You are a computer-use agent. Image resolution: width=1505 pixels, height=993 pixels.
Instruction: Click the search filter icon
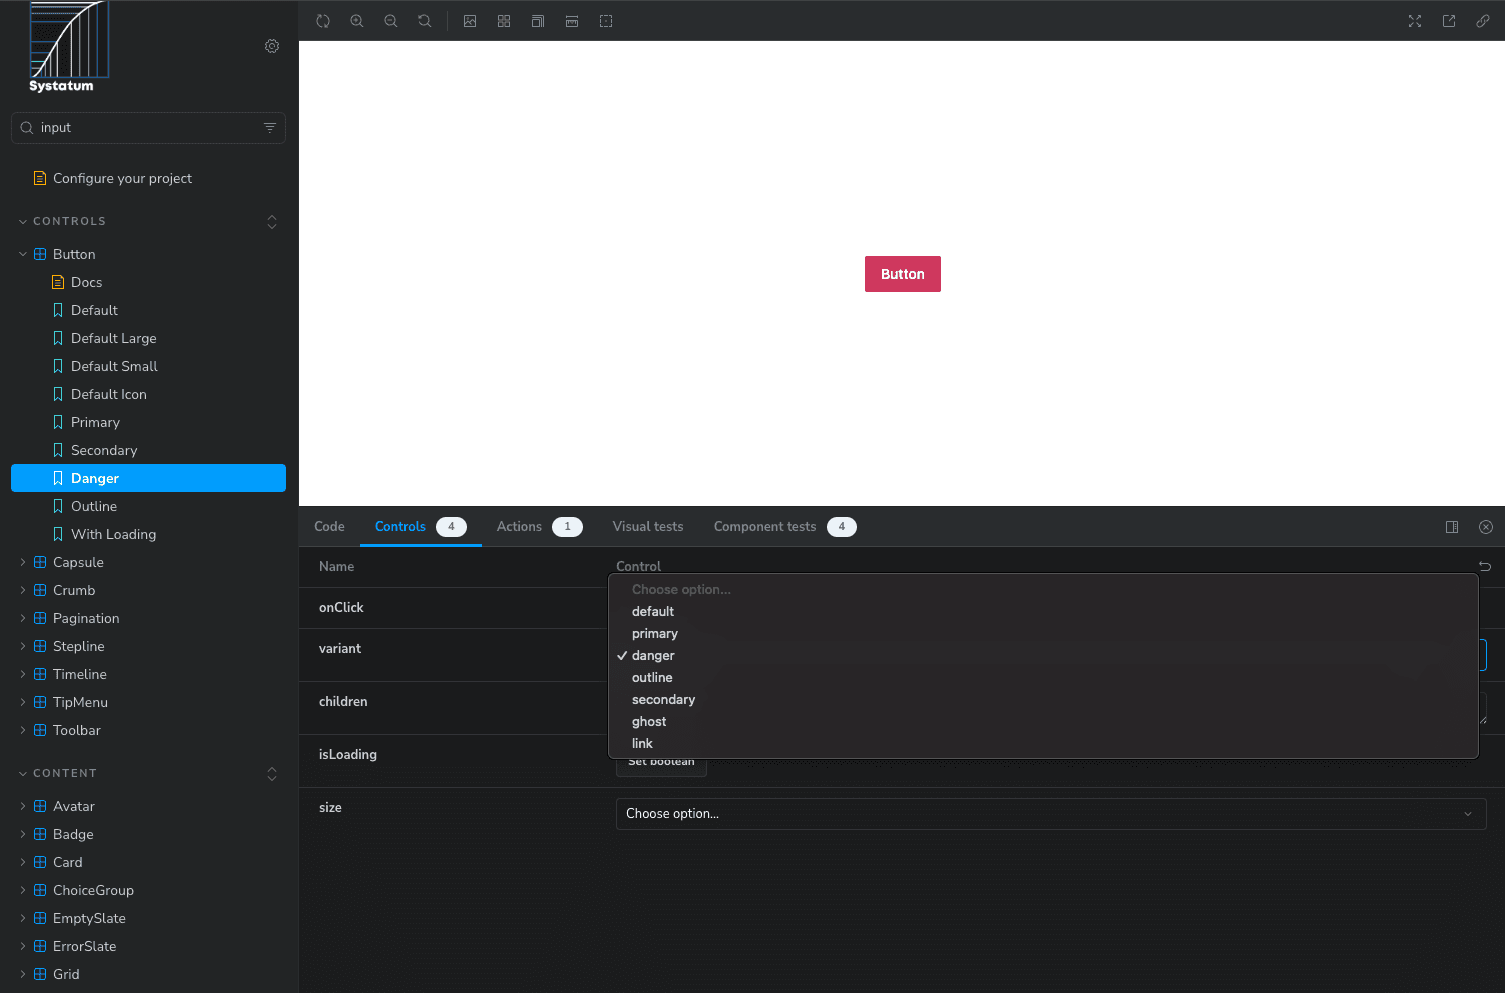click(x=270, y=128)
